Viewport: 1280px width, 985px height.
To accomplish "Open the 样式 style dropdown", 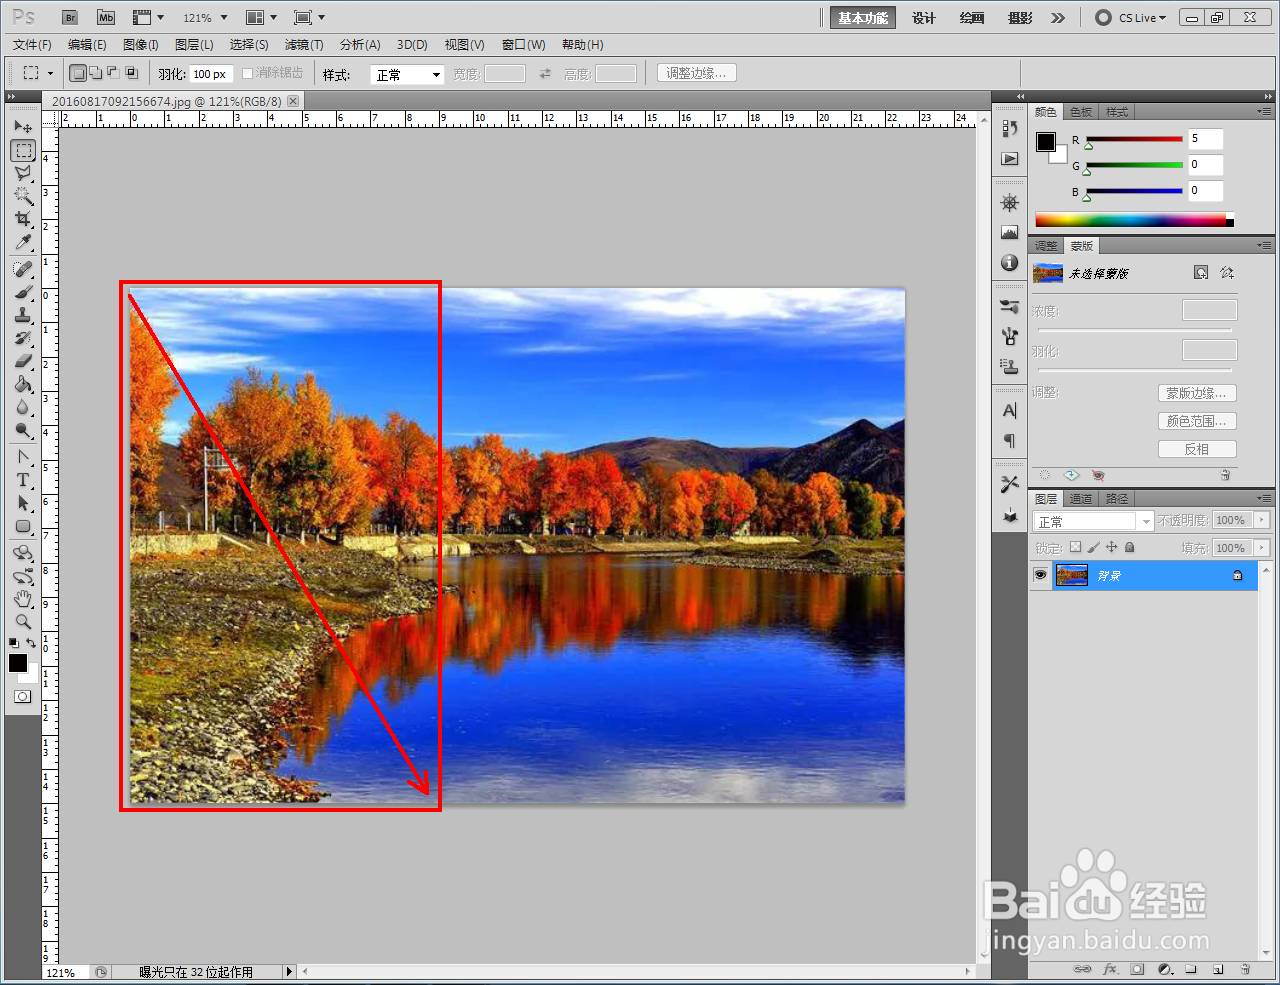I will (407, 74).
